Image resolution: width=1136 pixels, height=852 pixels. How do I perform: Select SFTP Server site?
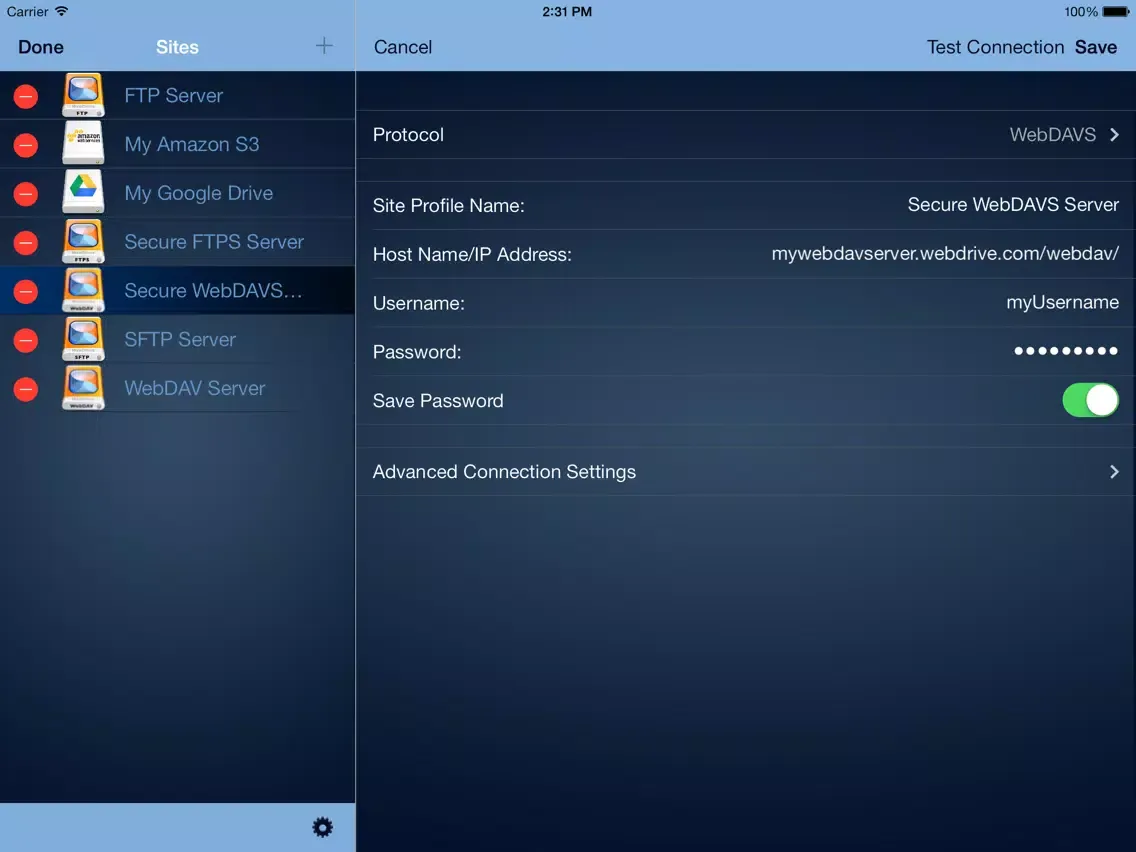pos(180,339)
